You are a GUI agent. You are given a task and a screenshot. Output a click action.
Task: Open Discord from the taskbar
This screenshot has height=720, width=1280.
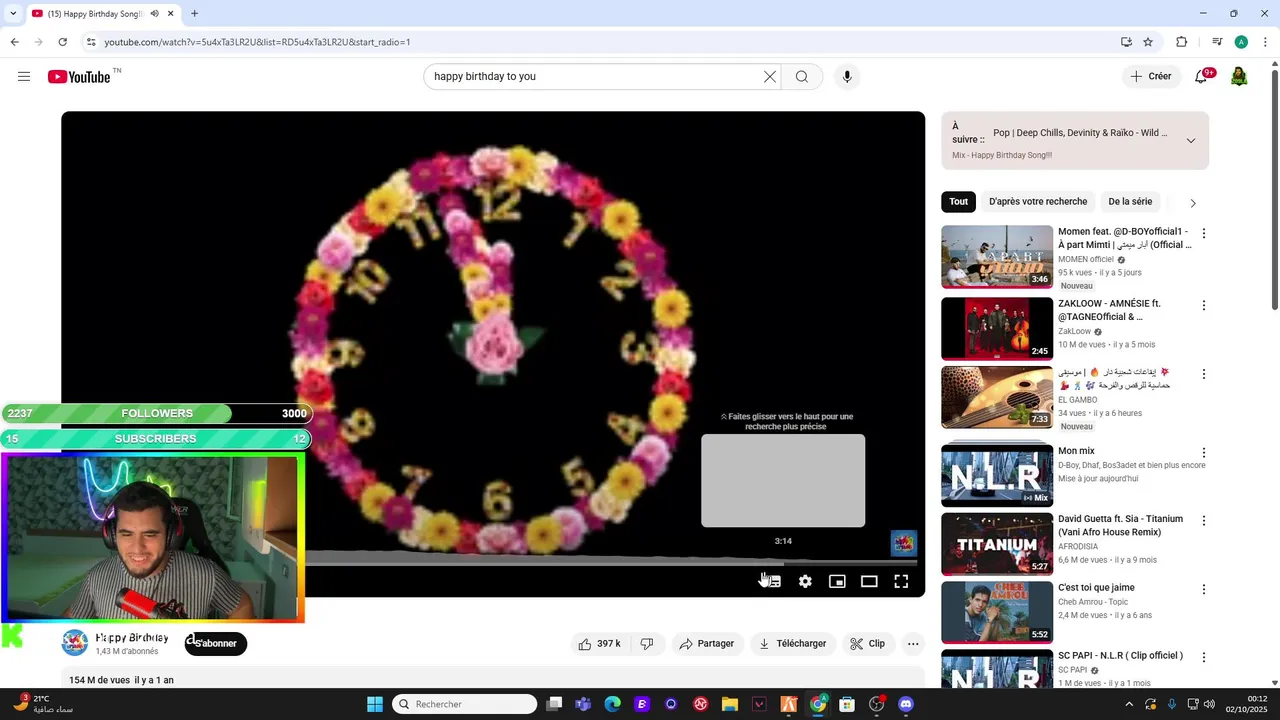pyautogui.click(x=906, y=704)
